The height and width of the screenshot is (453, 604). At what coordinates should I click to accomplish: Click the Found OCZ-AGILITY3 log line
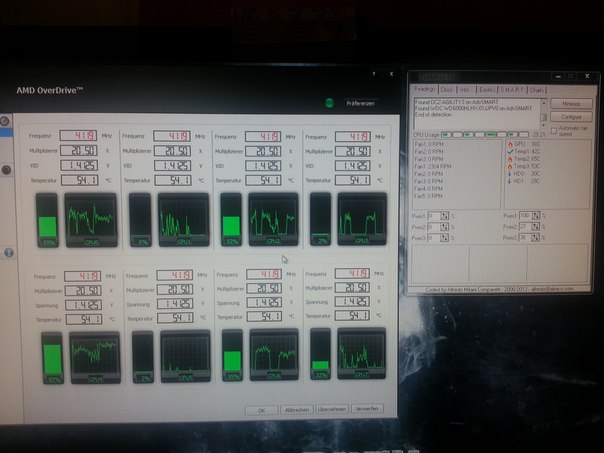456,102
